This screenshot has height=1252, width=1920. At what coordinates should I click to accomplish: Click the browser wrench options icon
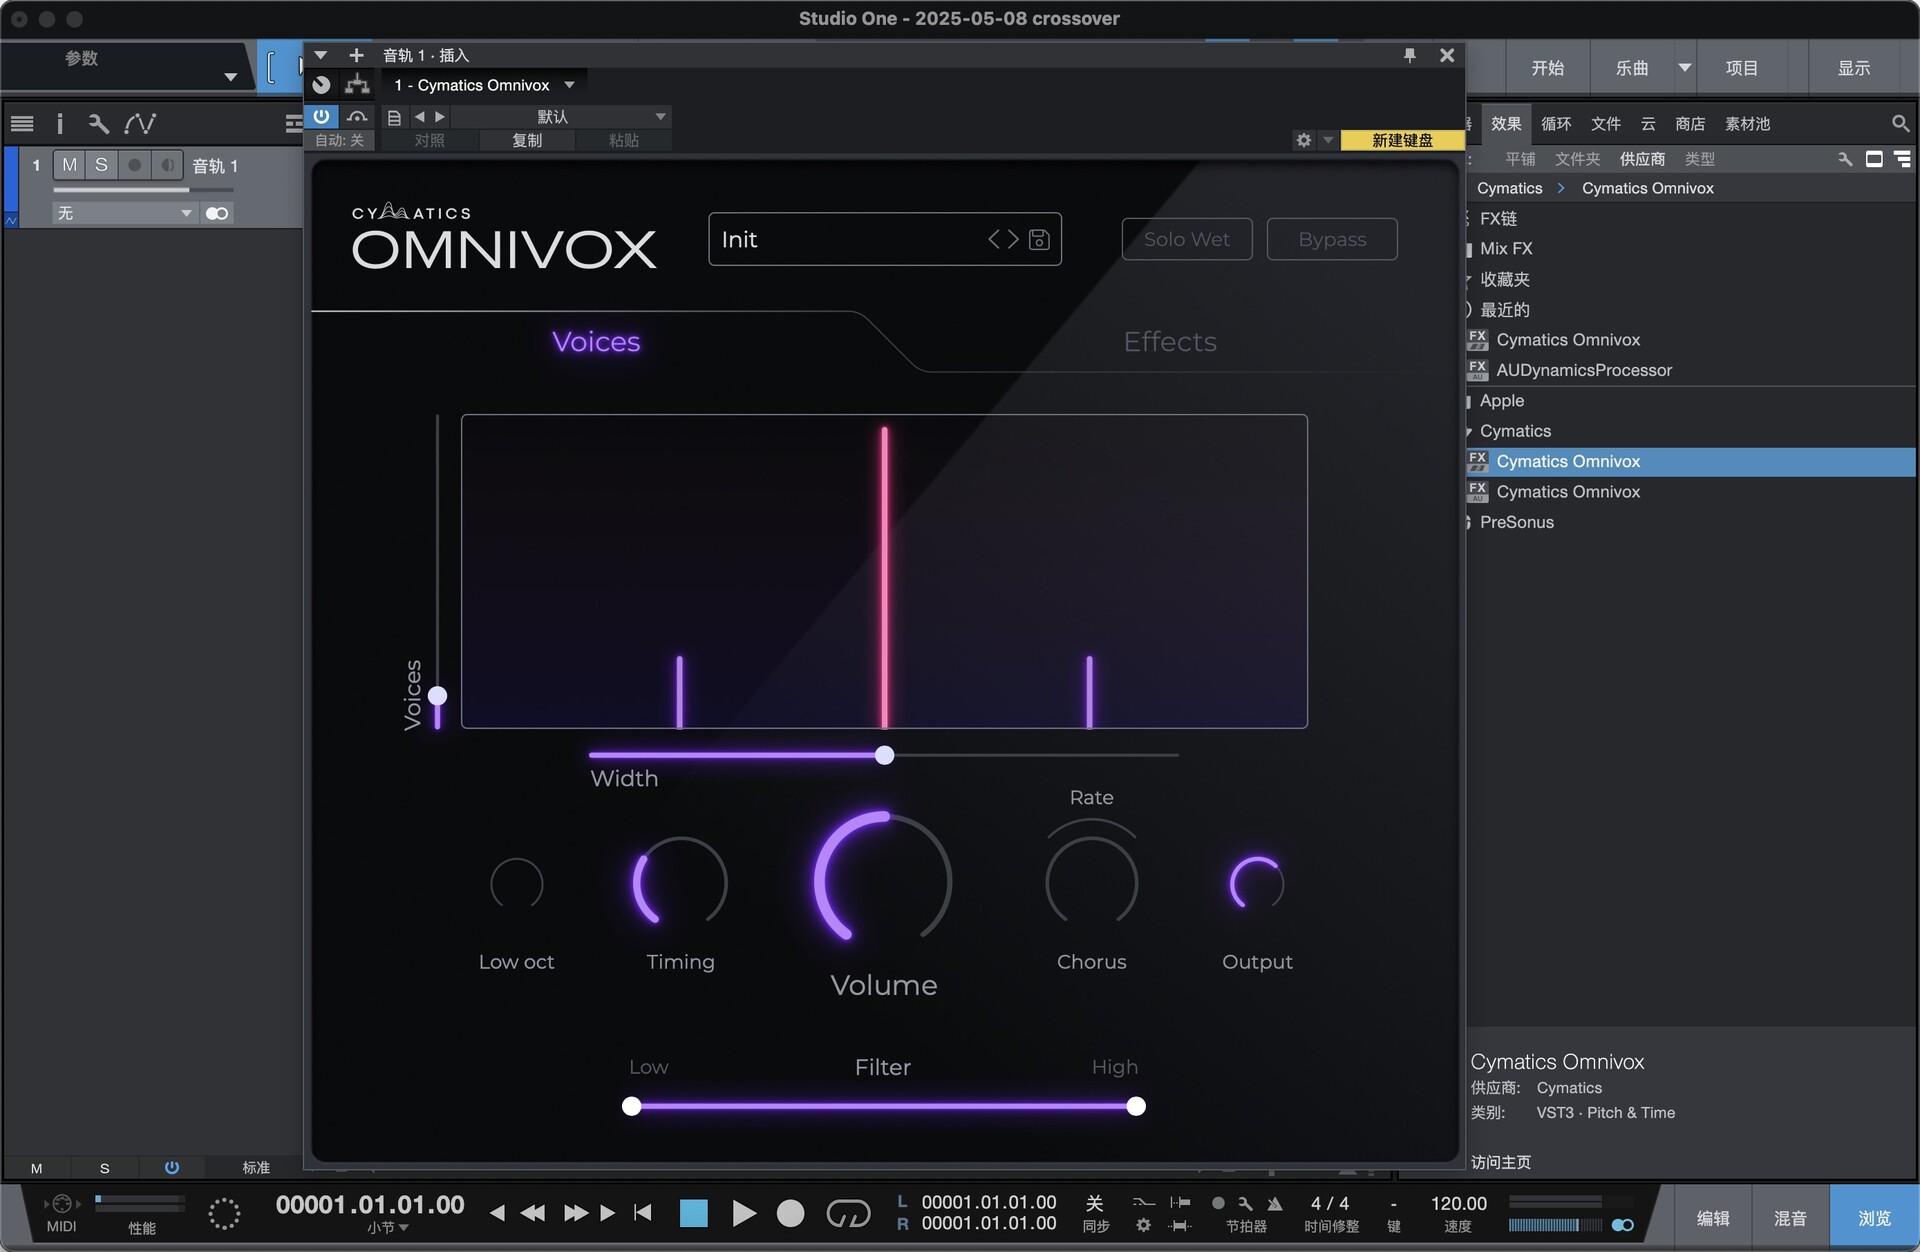[x=1845, y=159]
